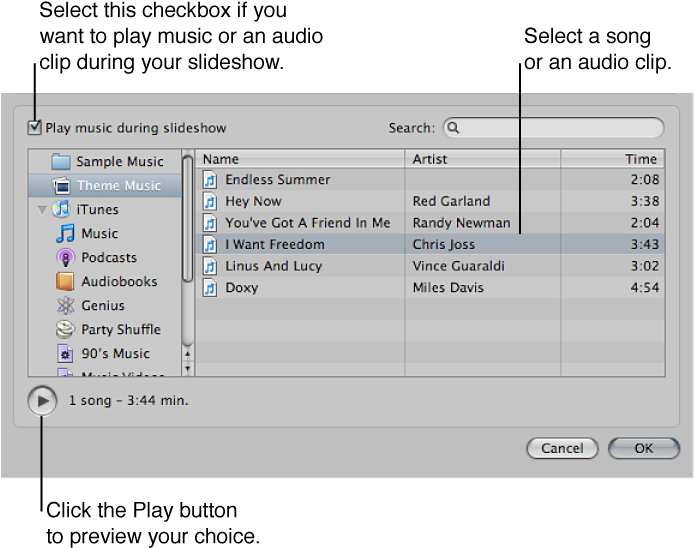Select the Podcasts icon in sidebar
694x548 pixels.
tap(66, 258)
